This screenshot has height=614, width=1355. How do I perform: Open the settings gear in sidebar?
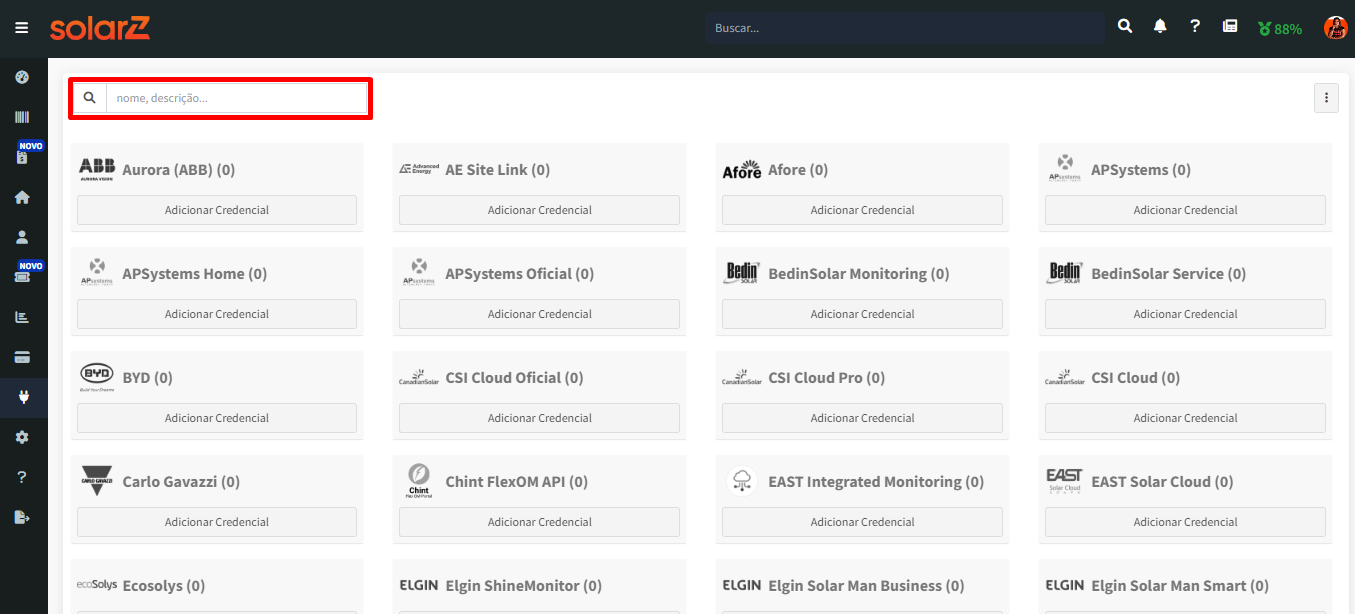[22, 437]
